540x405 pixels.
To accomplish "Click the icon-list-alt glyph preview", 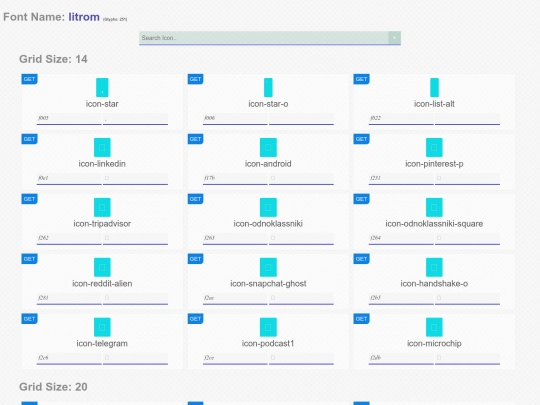I will click(x=434, y=87).
